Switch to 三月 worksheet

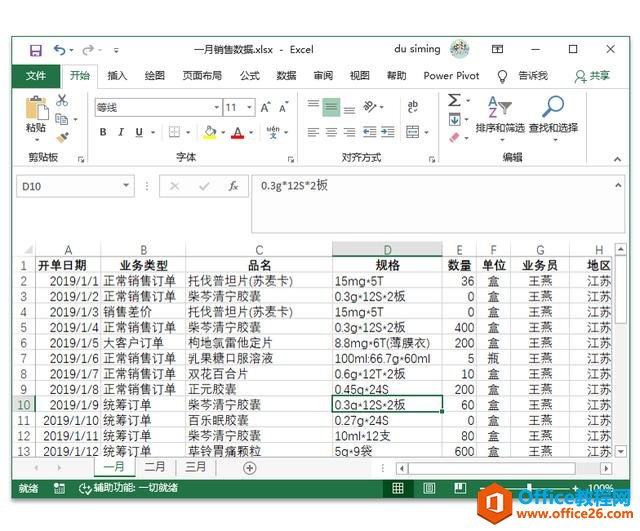(x=195, y=467)
